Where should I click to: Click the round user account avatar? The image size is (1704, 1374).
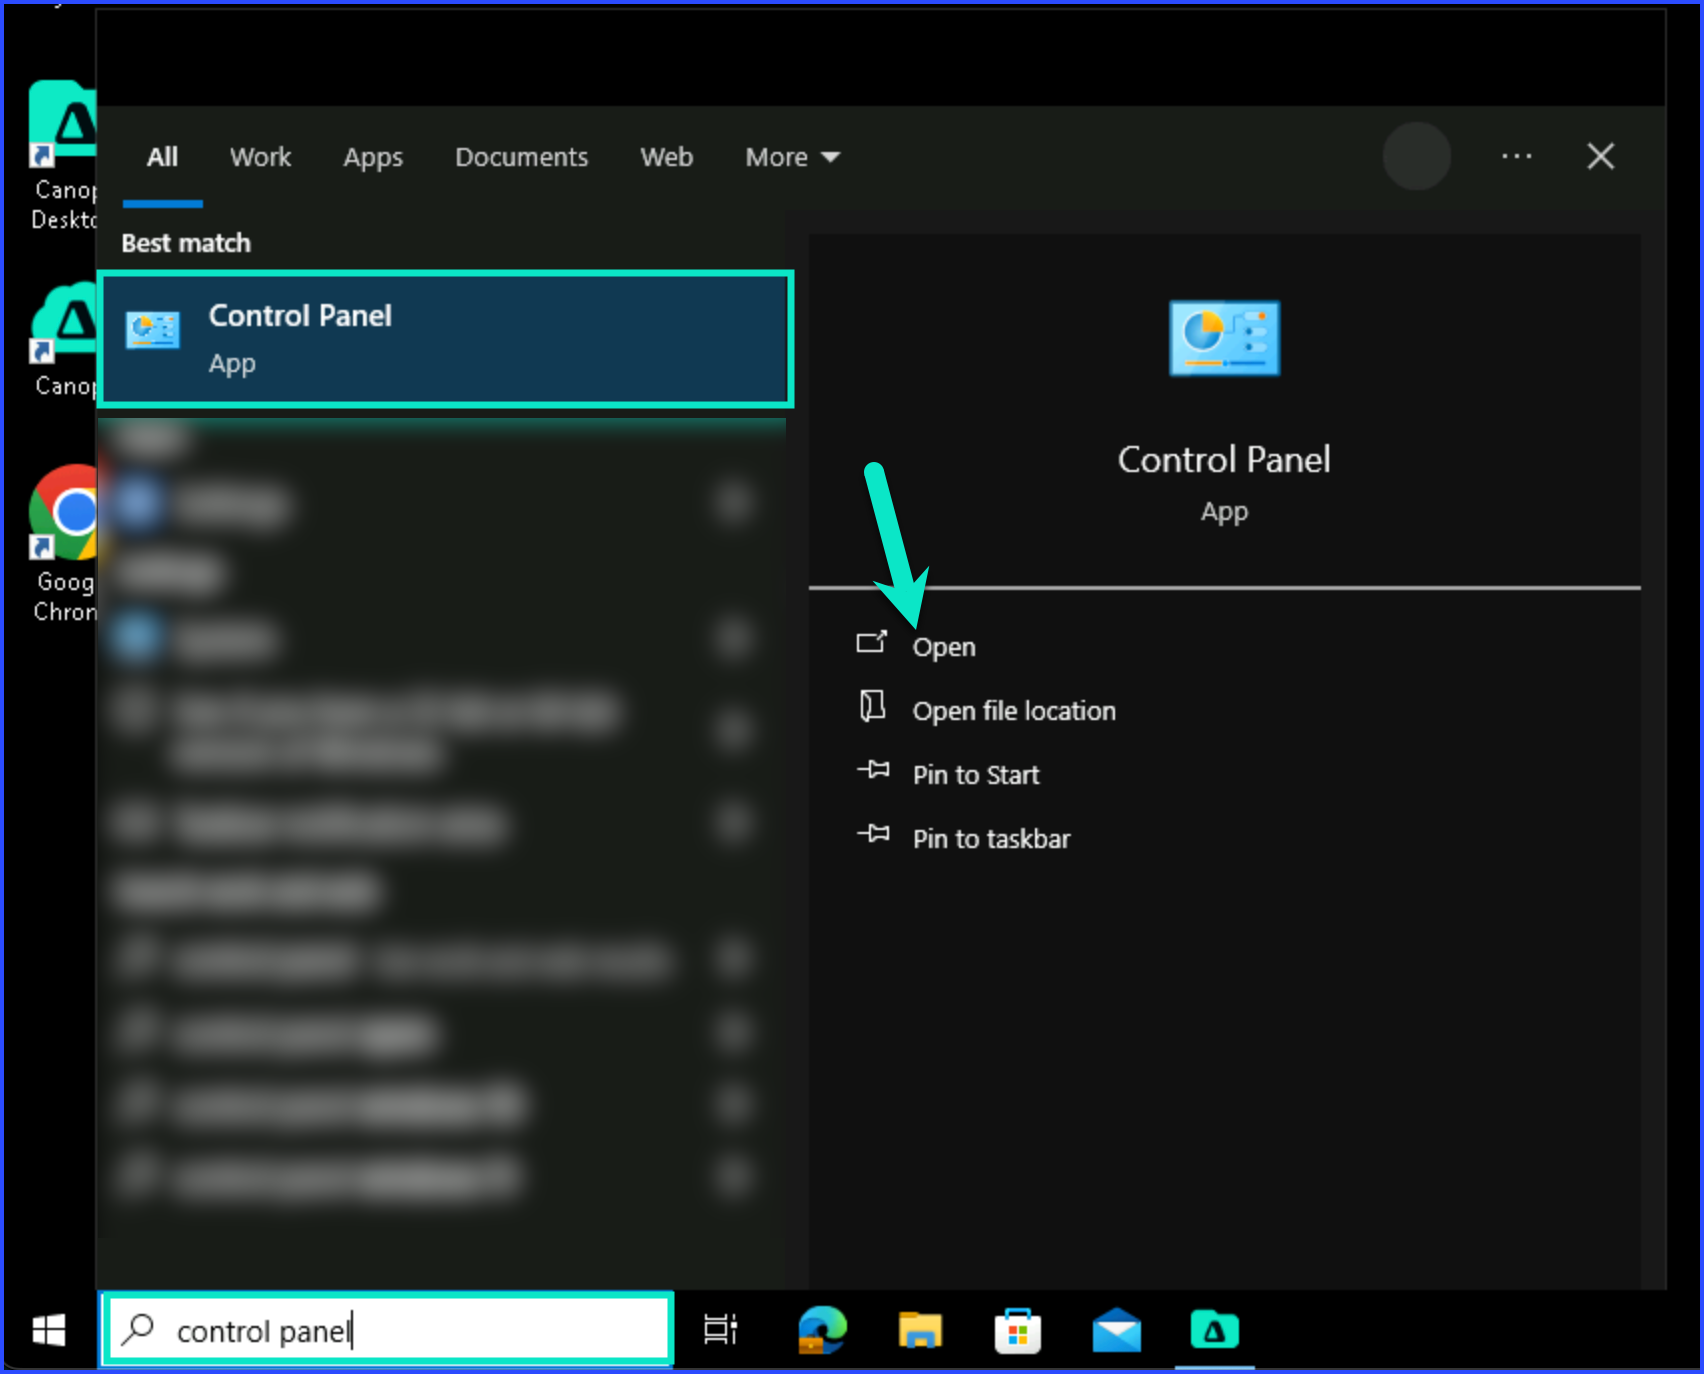pyautogui.click(x=1417, y=156)
